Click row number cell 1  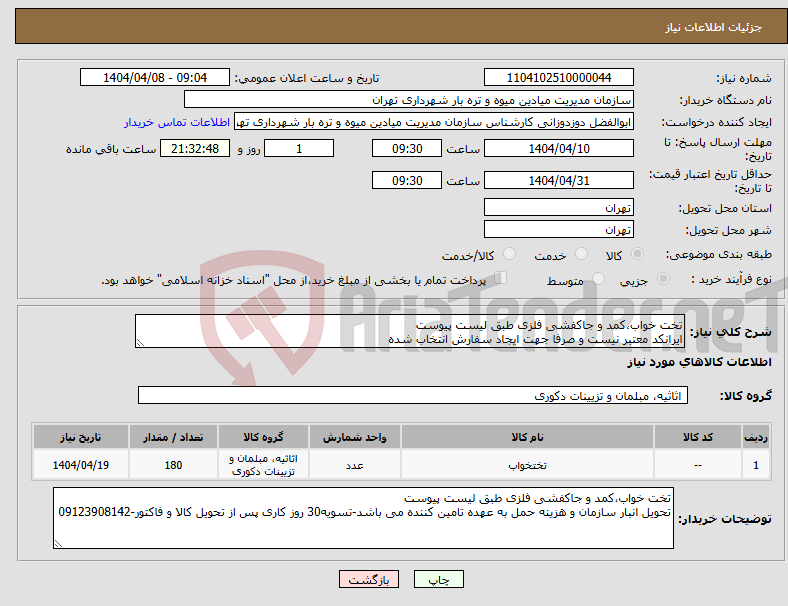click(755, 465)
